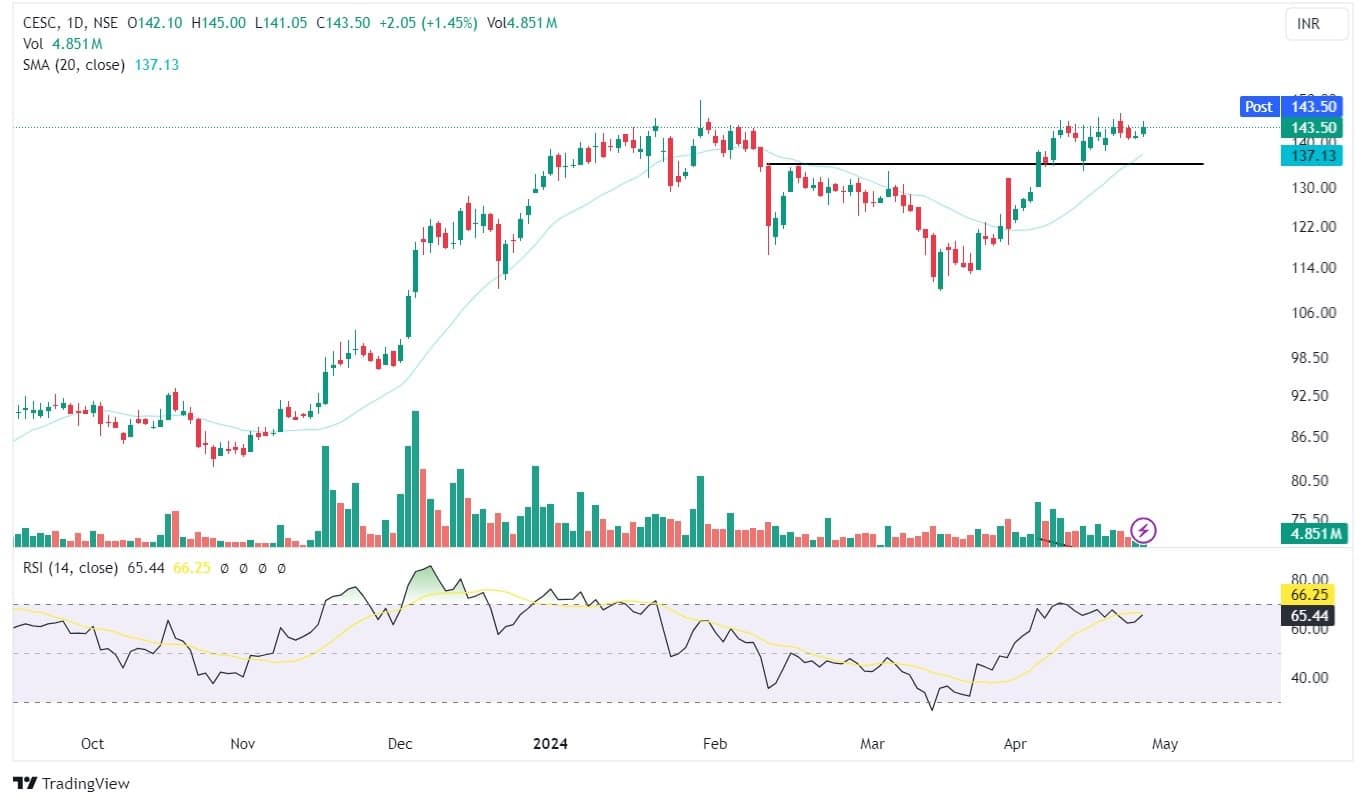
Task: Click the 2024 label on time axis
Action: (x=552, y=744)
